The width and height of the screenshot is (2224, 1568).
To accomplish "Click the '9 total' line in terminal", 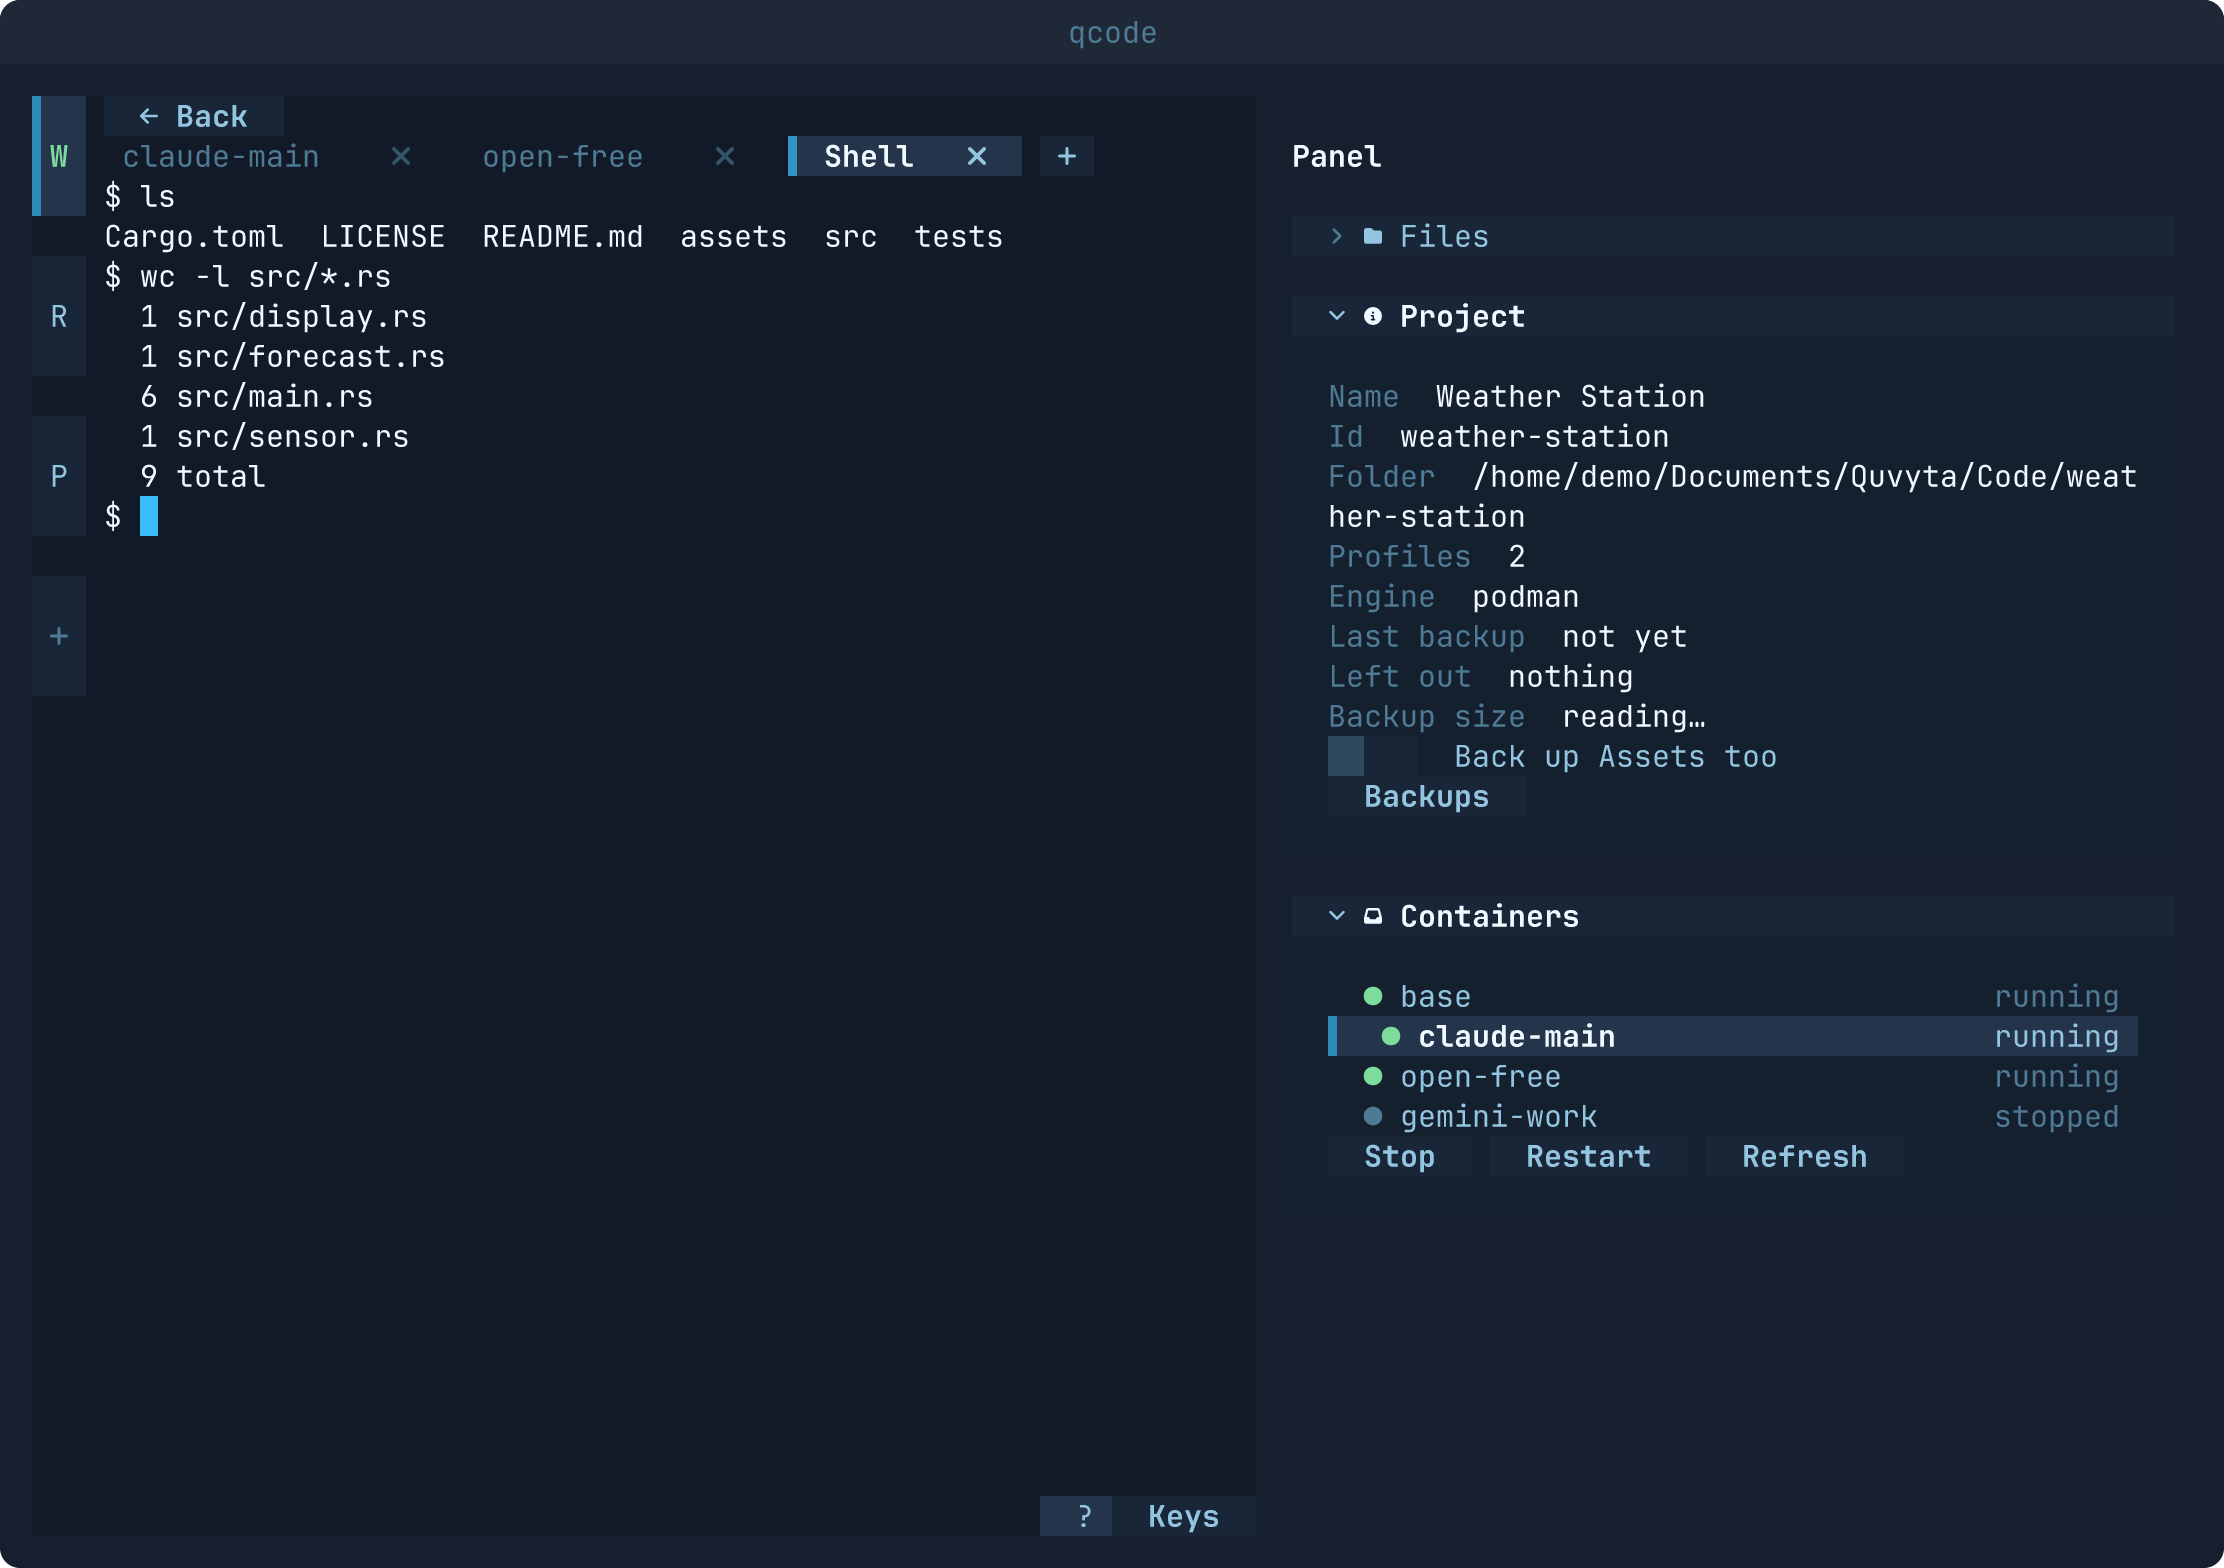I will 203,476.
